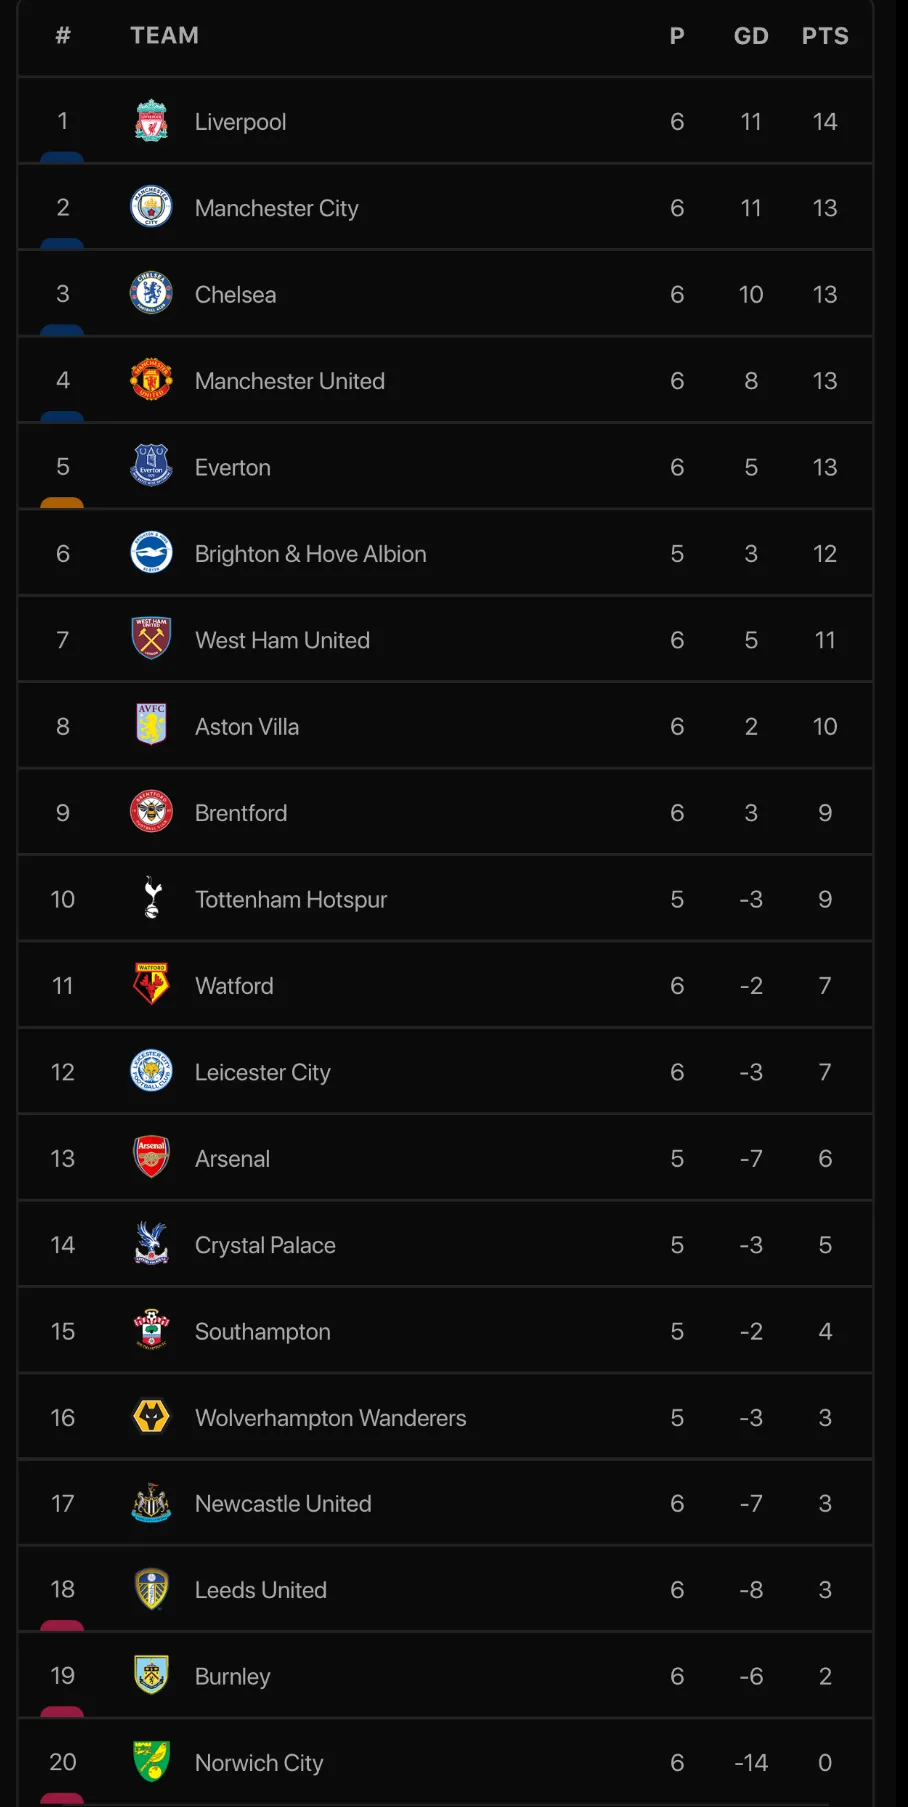Click the Tottenham Hotspur cockerel logo
The width and height of the screenshot is (908, 1807).
tap(151, 899)
